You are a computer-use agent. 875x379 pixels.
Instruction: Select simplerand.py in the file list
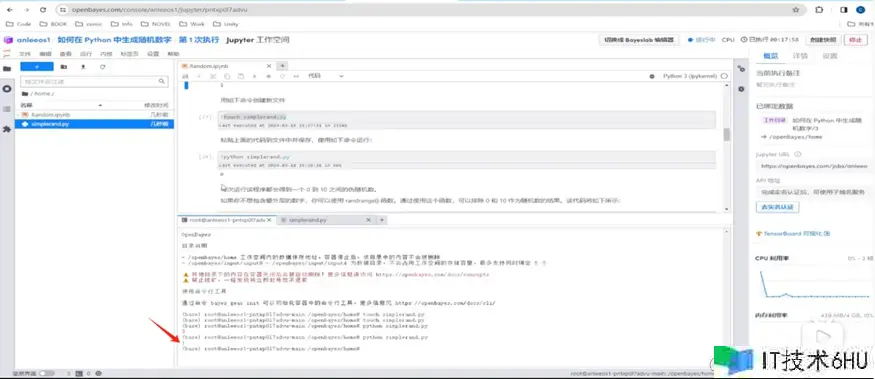(95, 124)
